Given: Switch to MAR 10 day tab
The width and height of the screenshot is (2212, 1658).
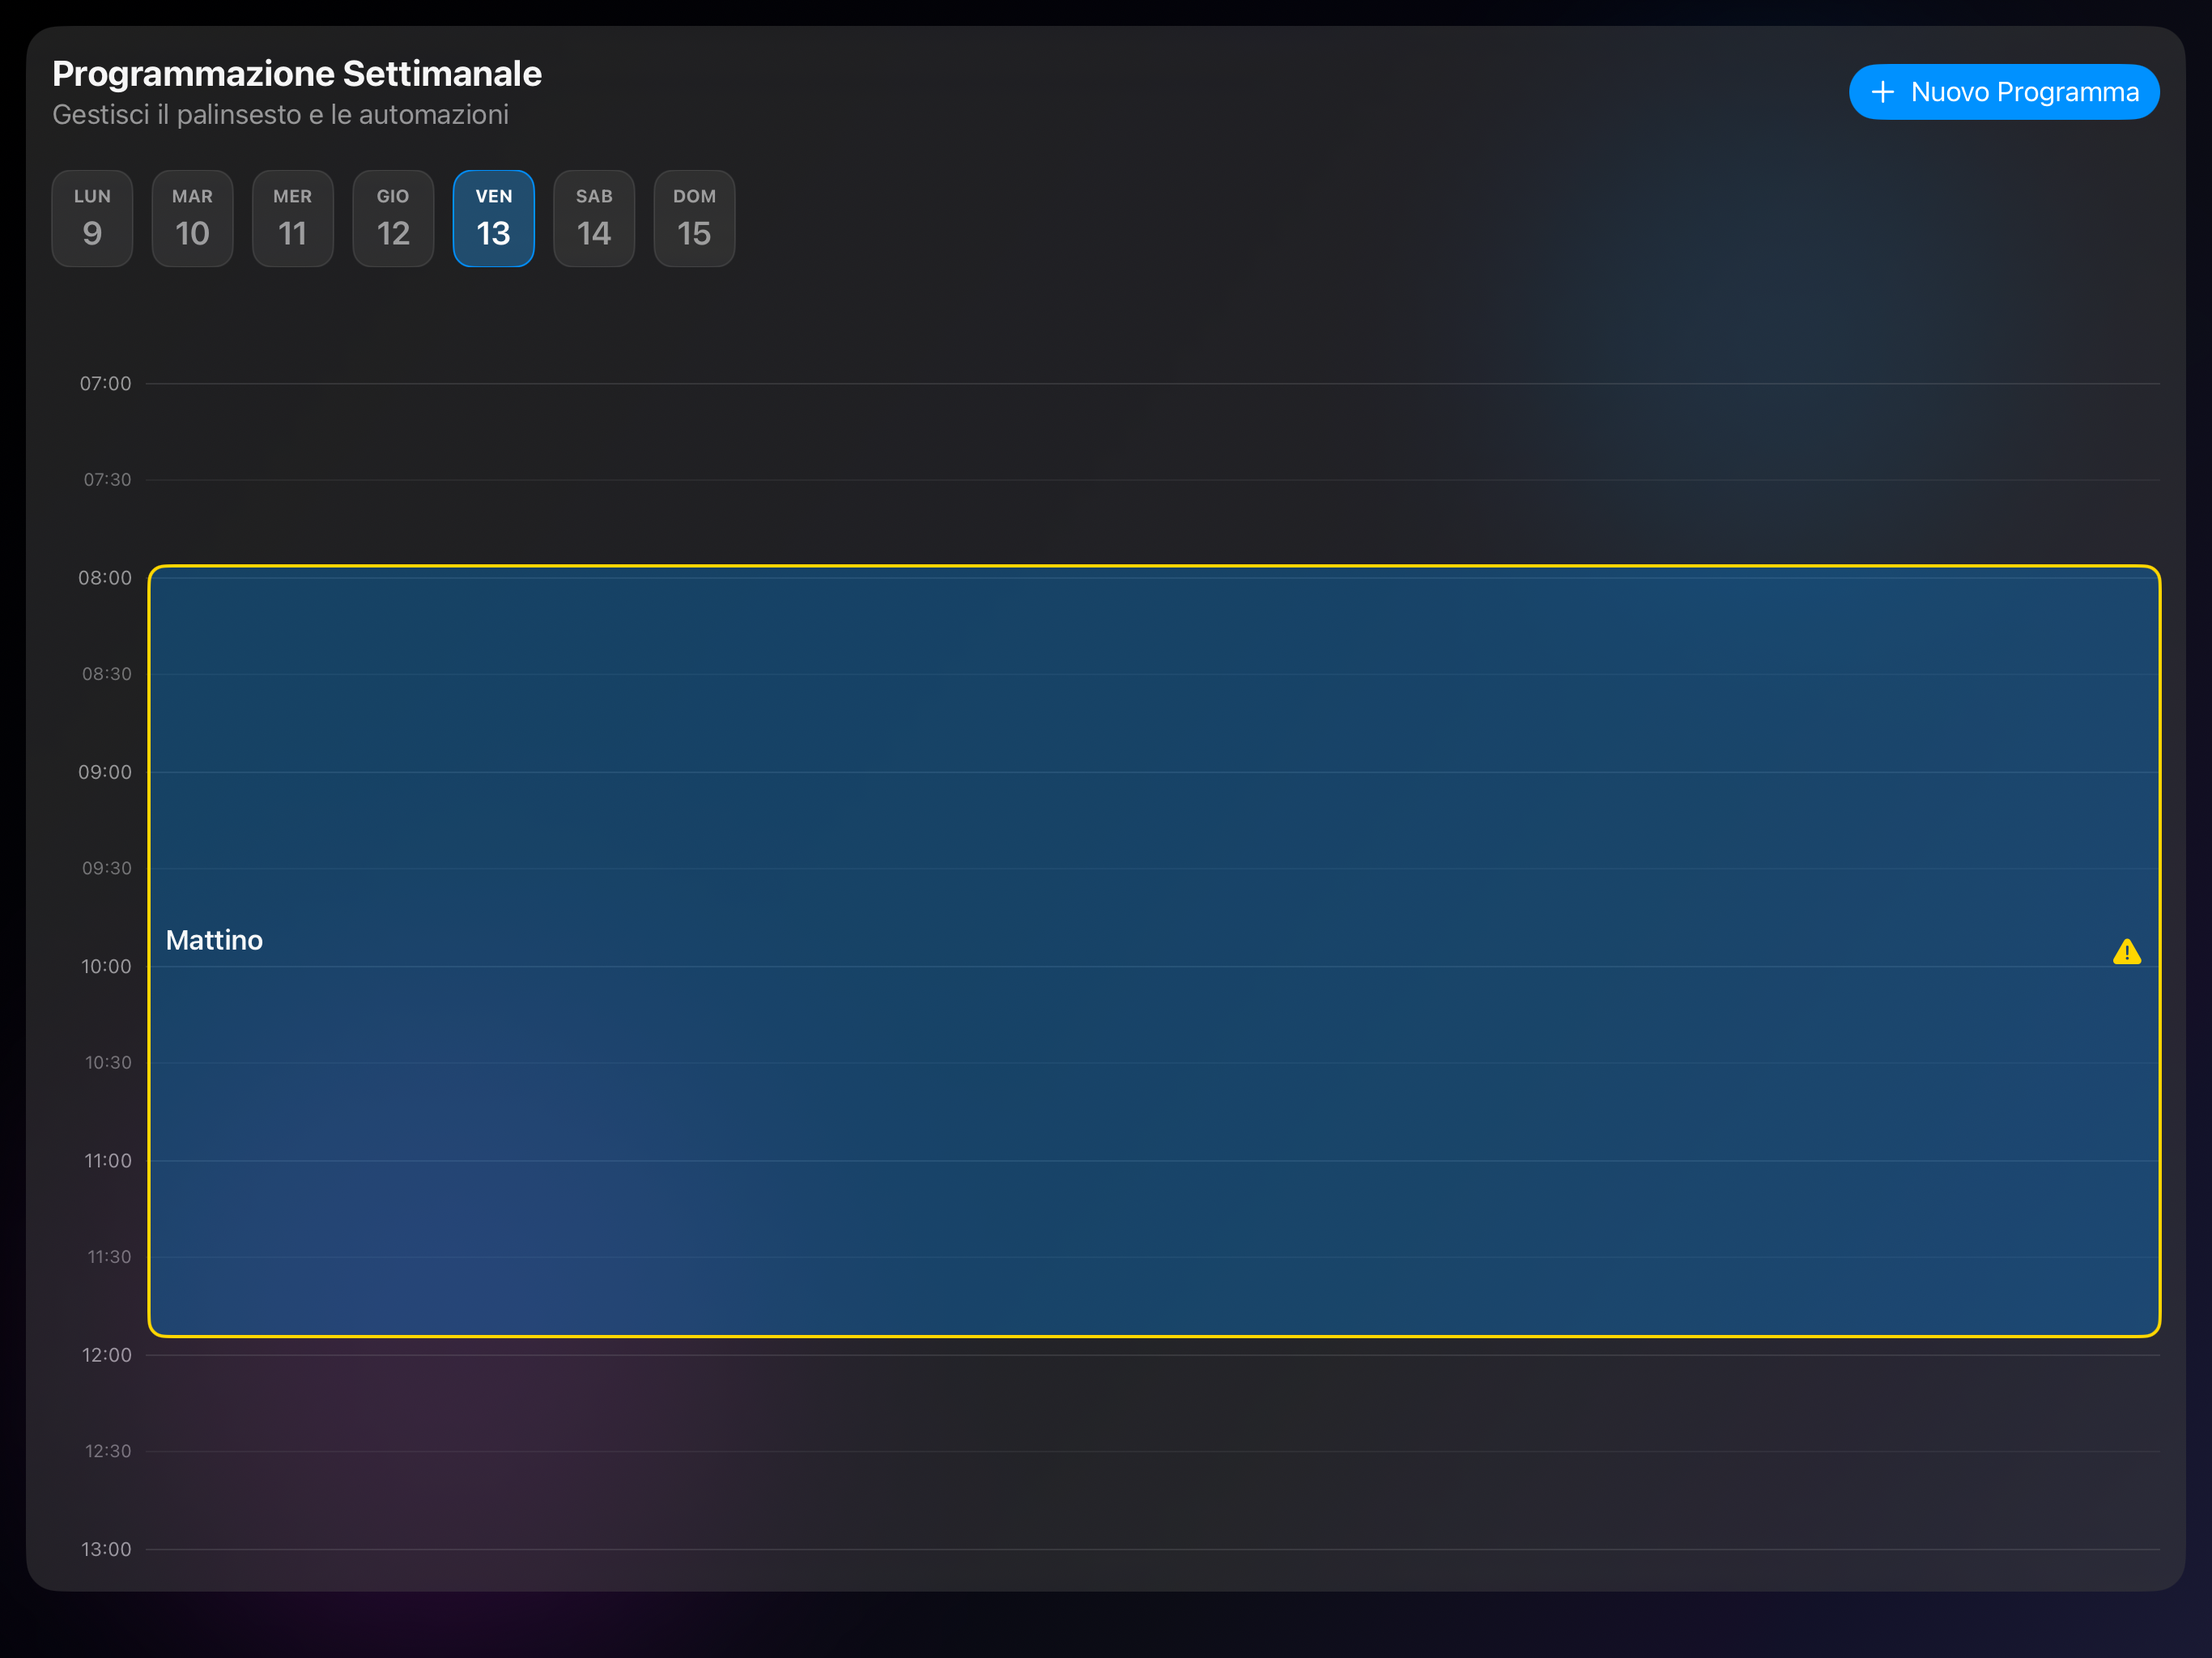Looking at the screenshot, I should pos(192,218).
